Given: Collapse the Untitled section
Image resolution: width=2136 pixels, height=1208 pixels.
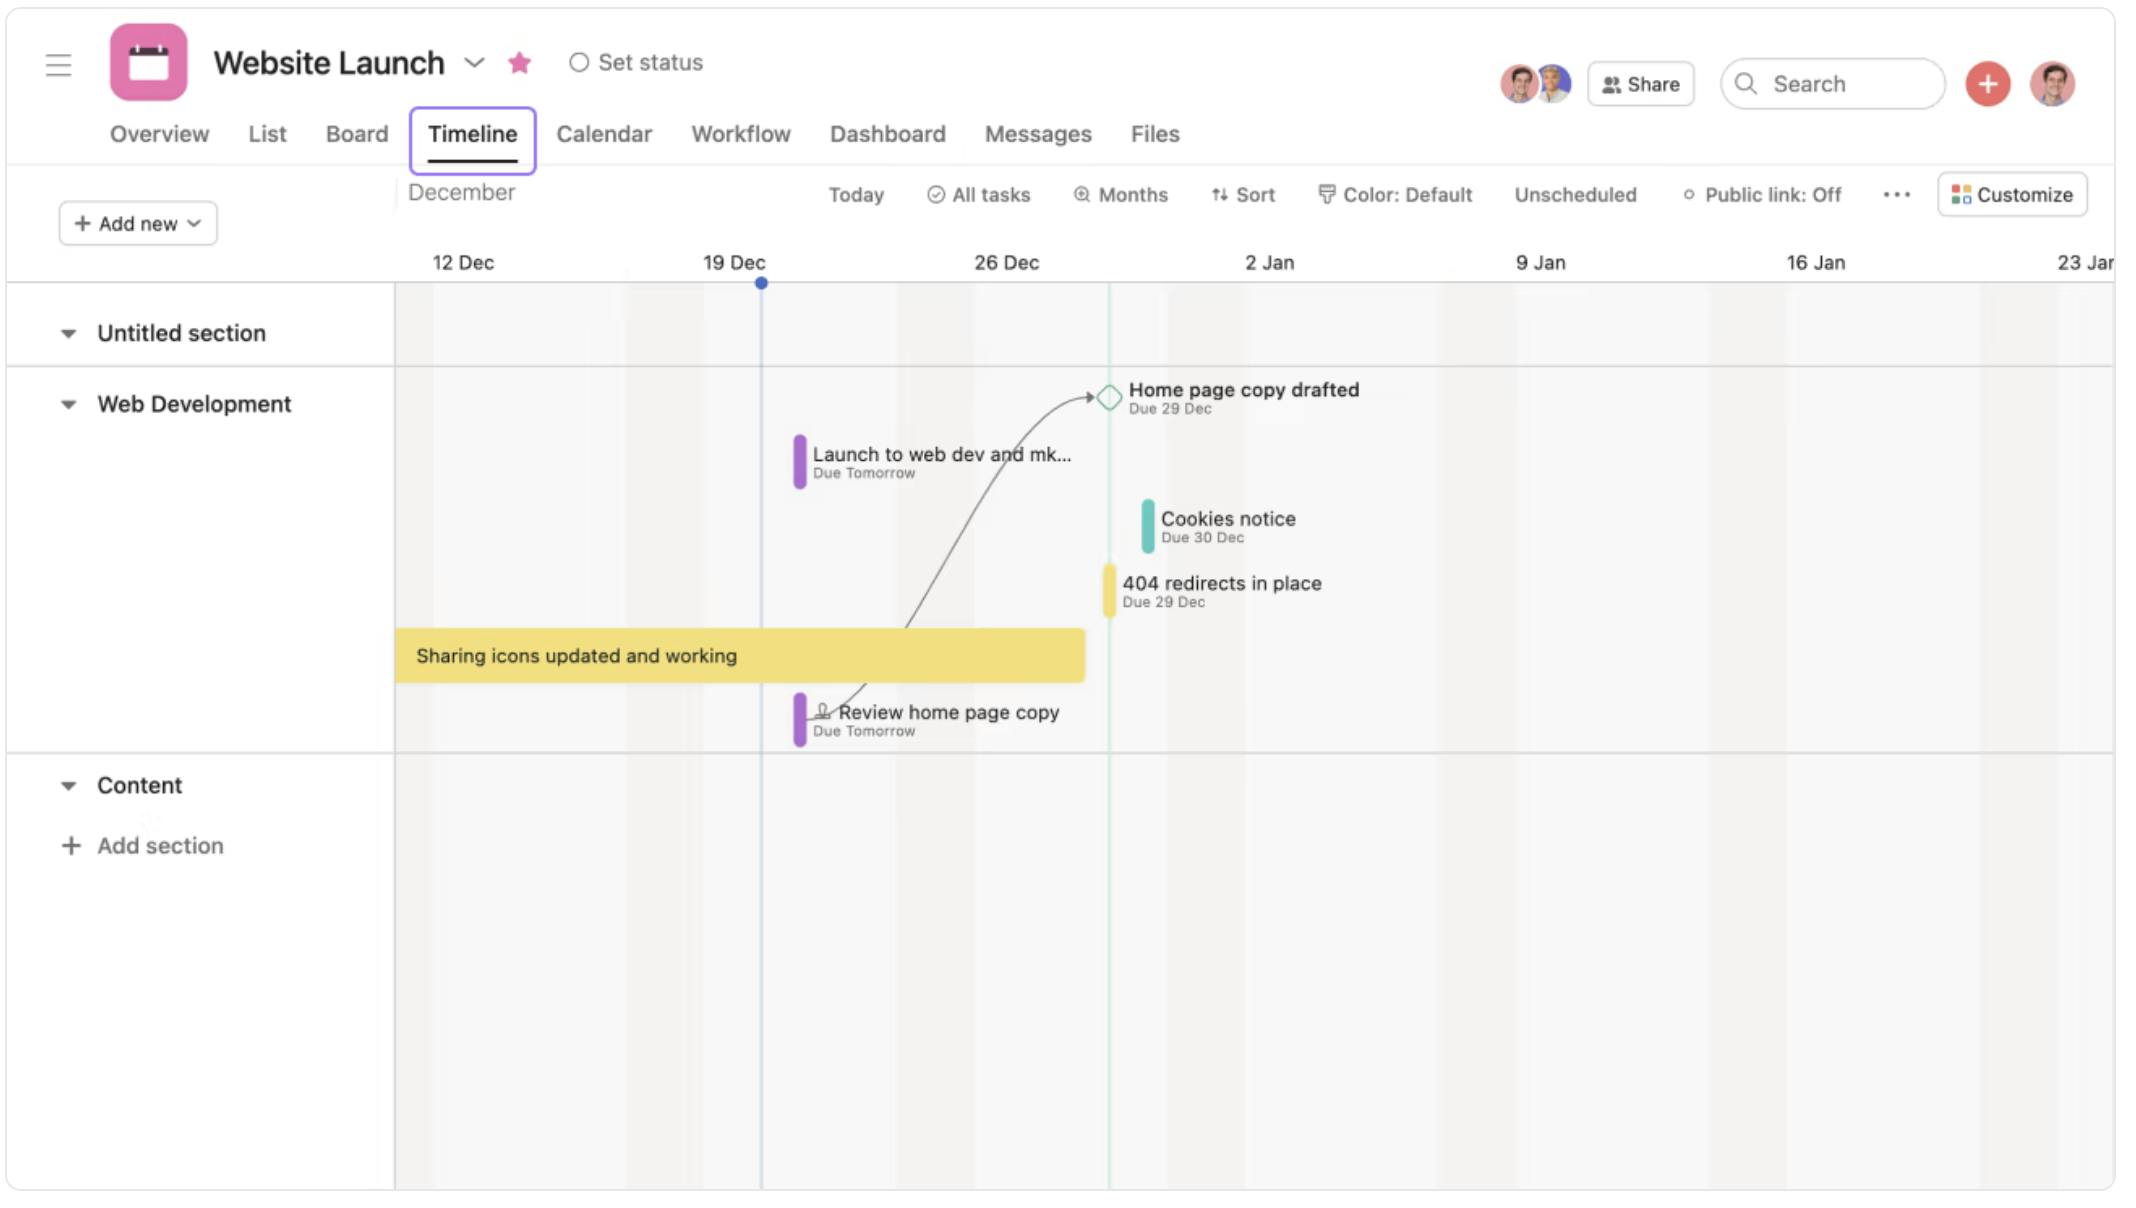Looking at the screenshot, I should pyautogui.click(x=68, y=333).
